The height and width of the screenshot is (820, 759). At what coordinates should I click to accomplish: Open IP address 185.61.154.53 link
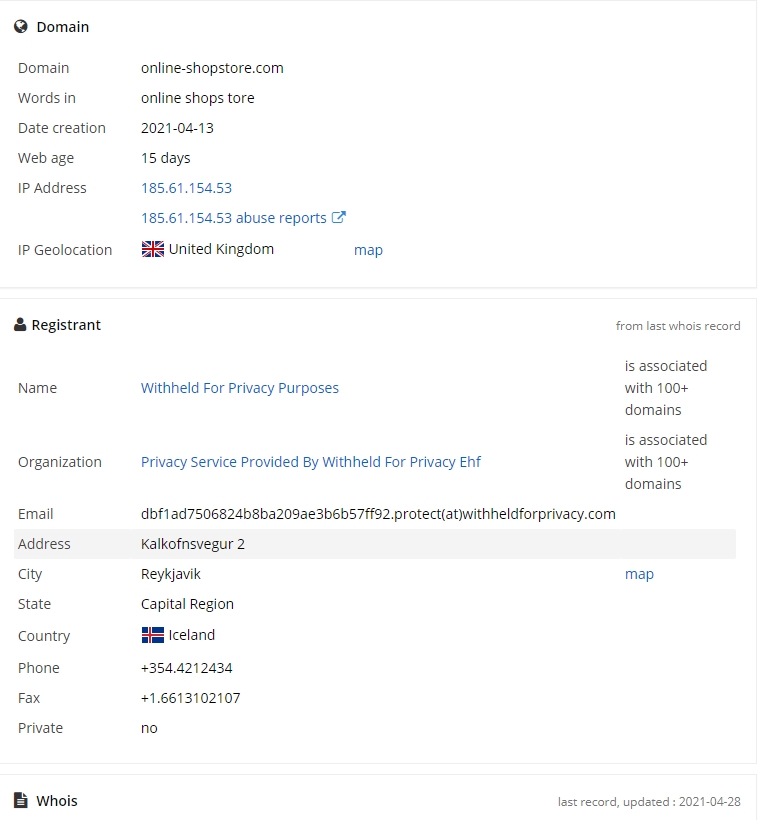(x=186, y=188)
